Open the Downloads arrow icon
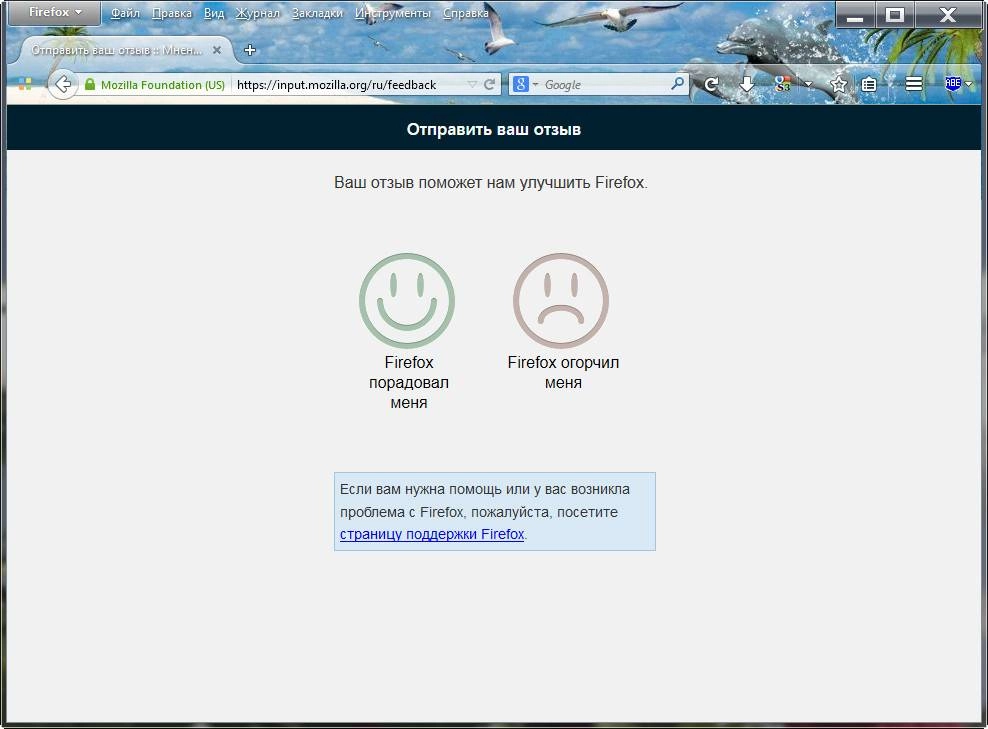Viewport: 988px width, 729px height. [747, 84]
